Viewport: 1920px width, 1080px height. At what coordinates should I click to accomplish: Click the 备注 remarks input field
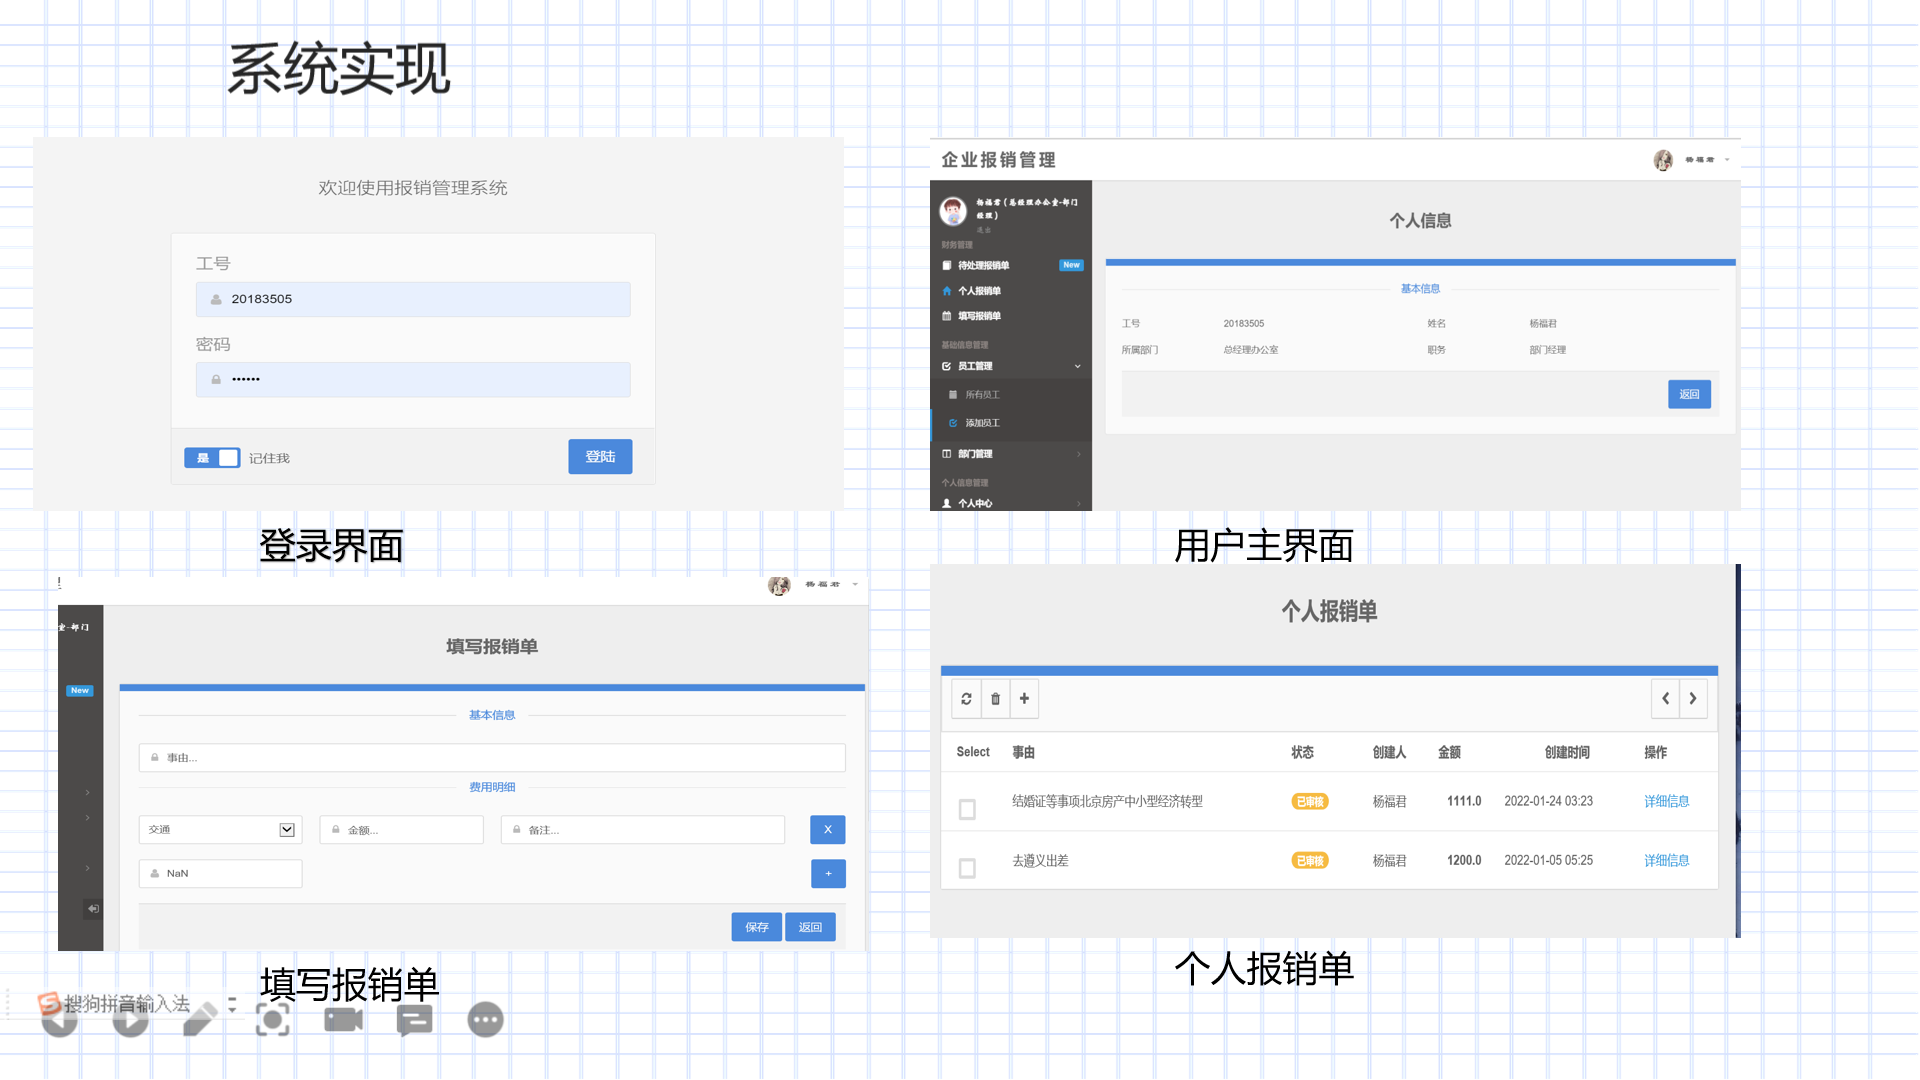coord(643,829)
